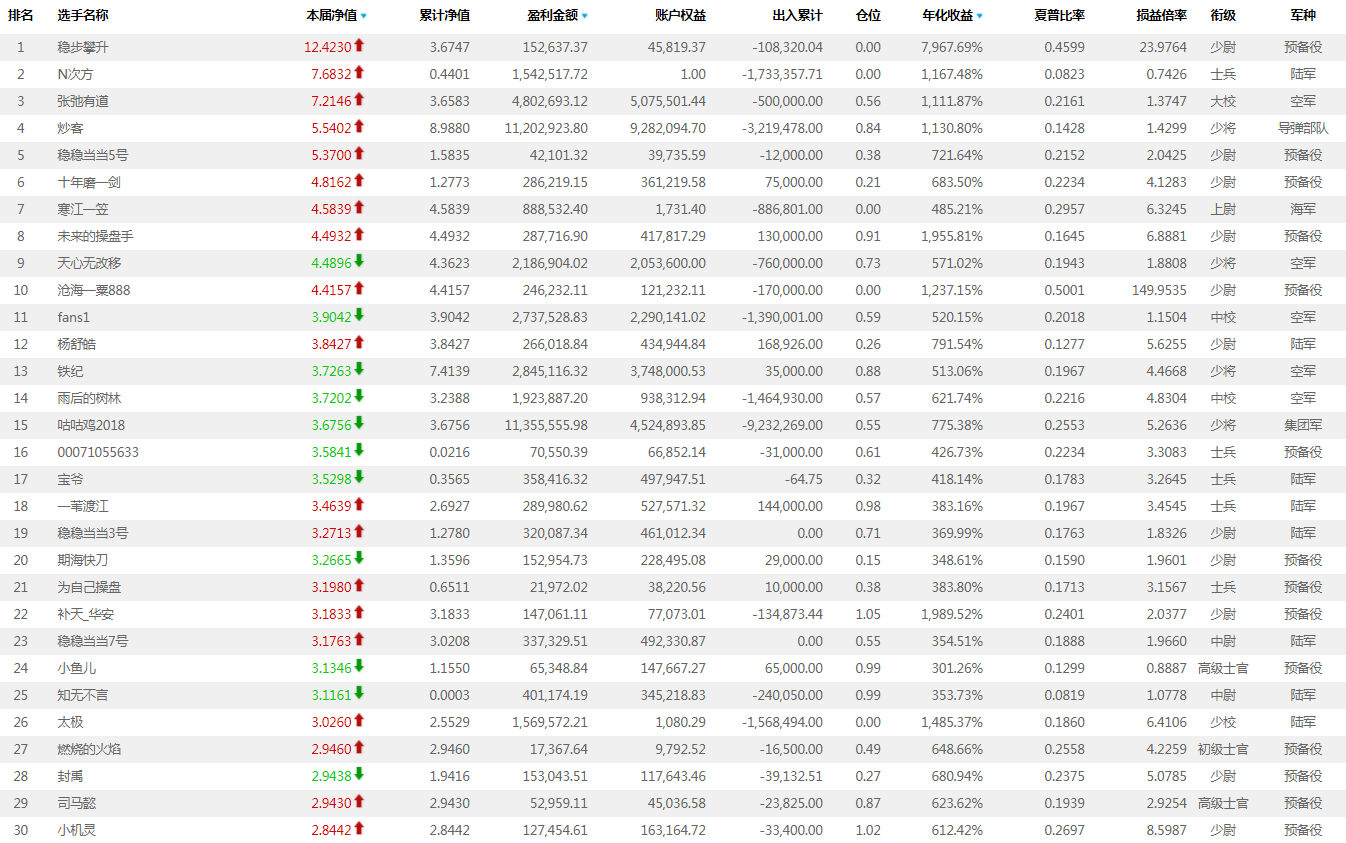1346x843 pixels.
Task: Click net value 12.4230 in first row
Action: point(328,47)
